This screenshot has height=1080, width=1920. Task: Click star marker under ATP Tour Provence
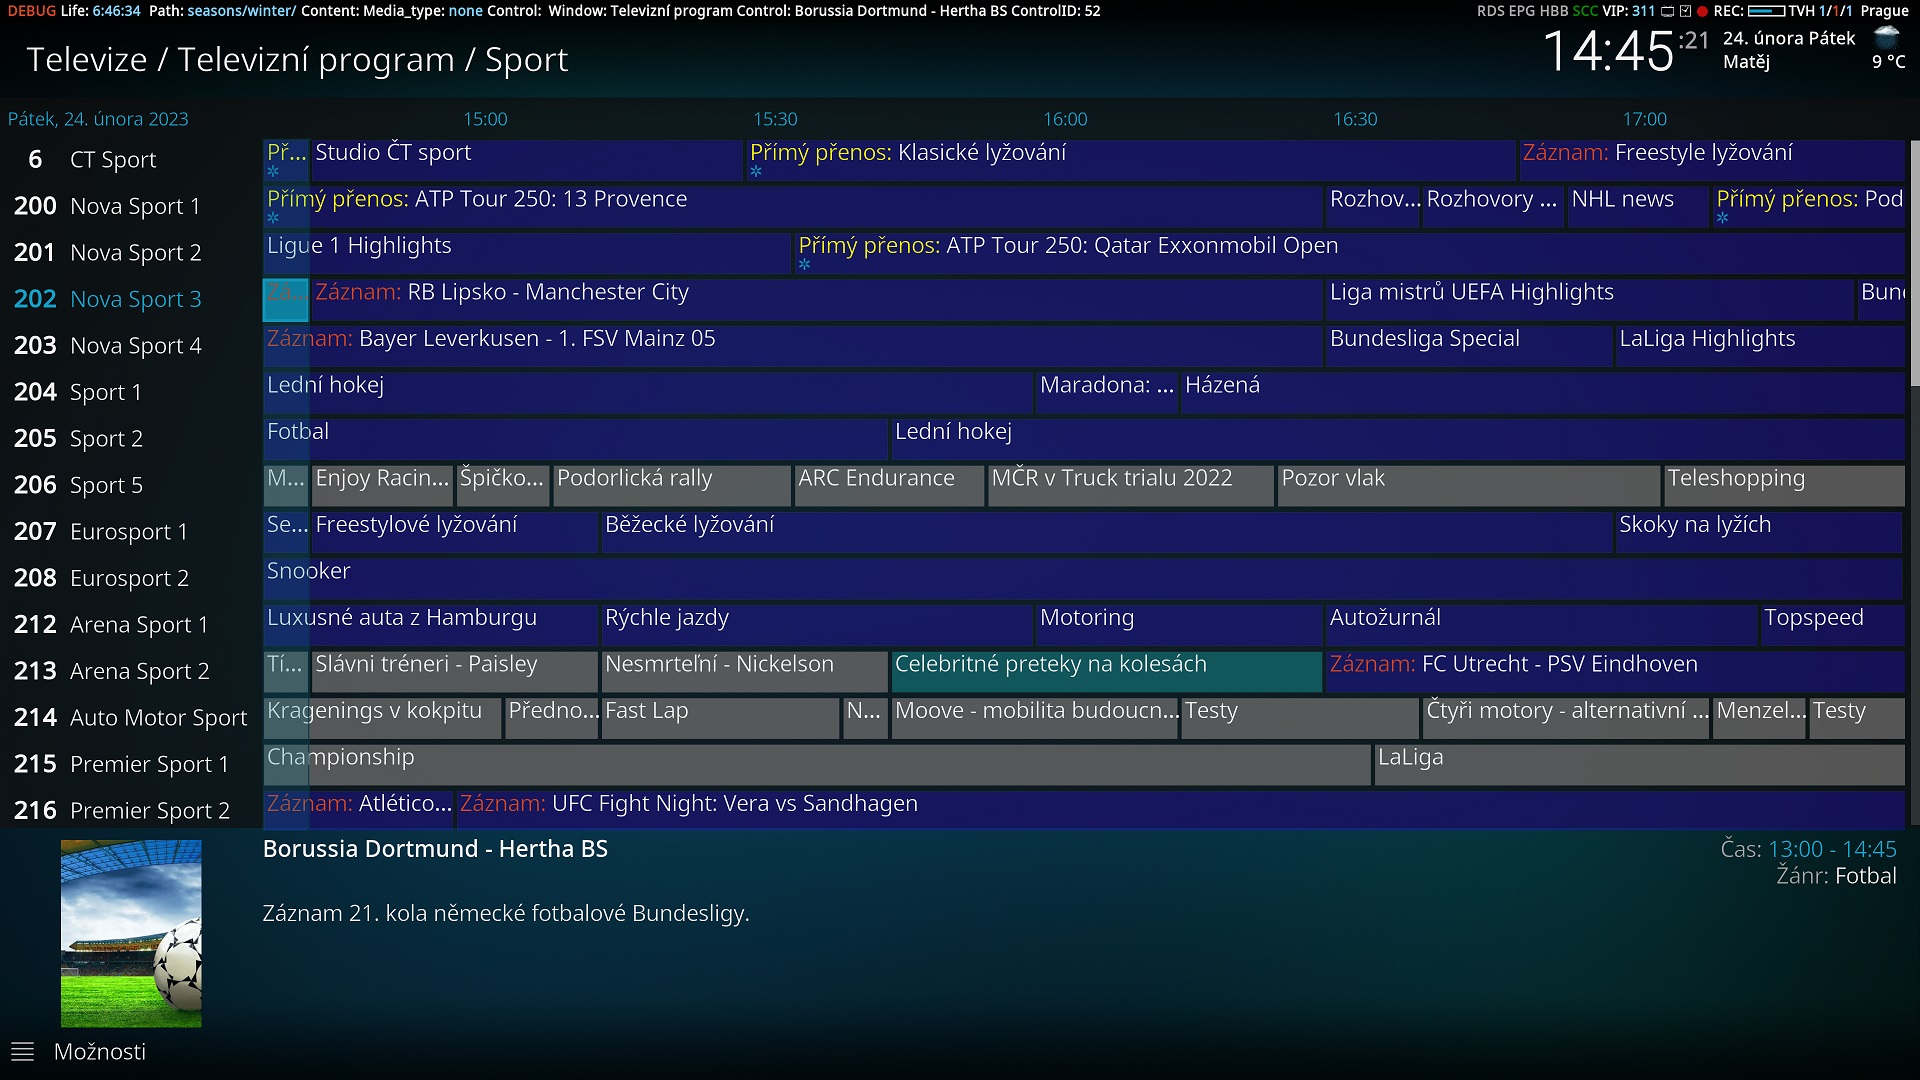tap(273, 218)
